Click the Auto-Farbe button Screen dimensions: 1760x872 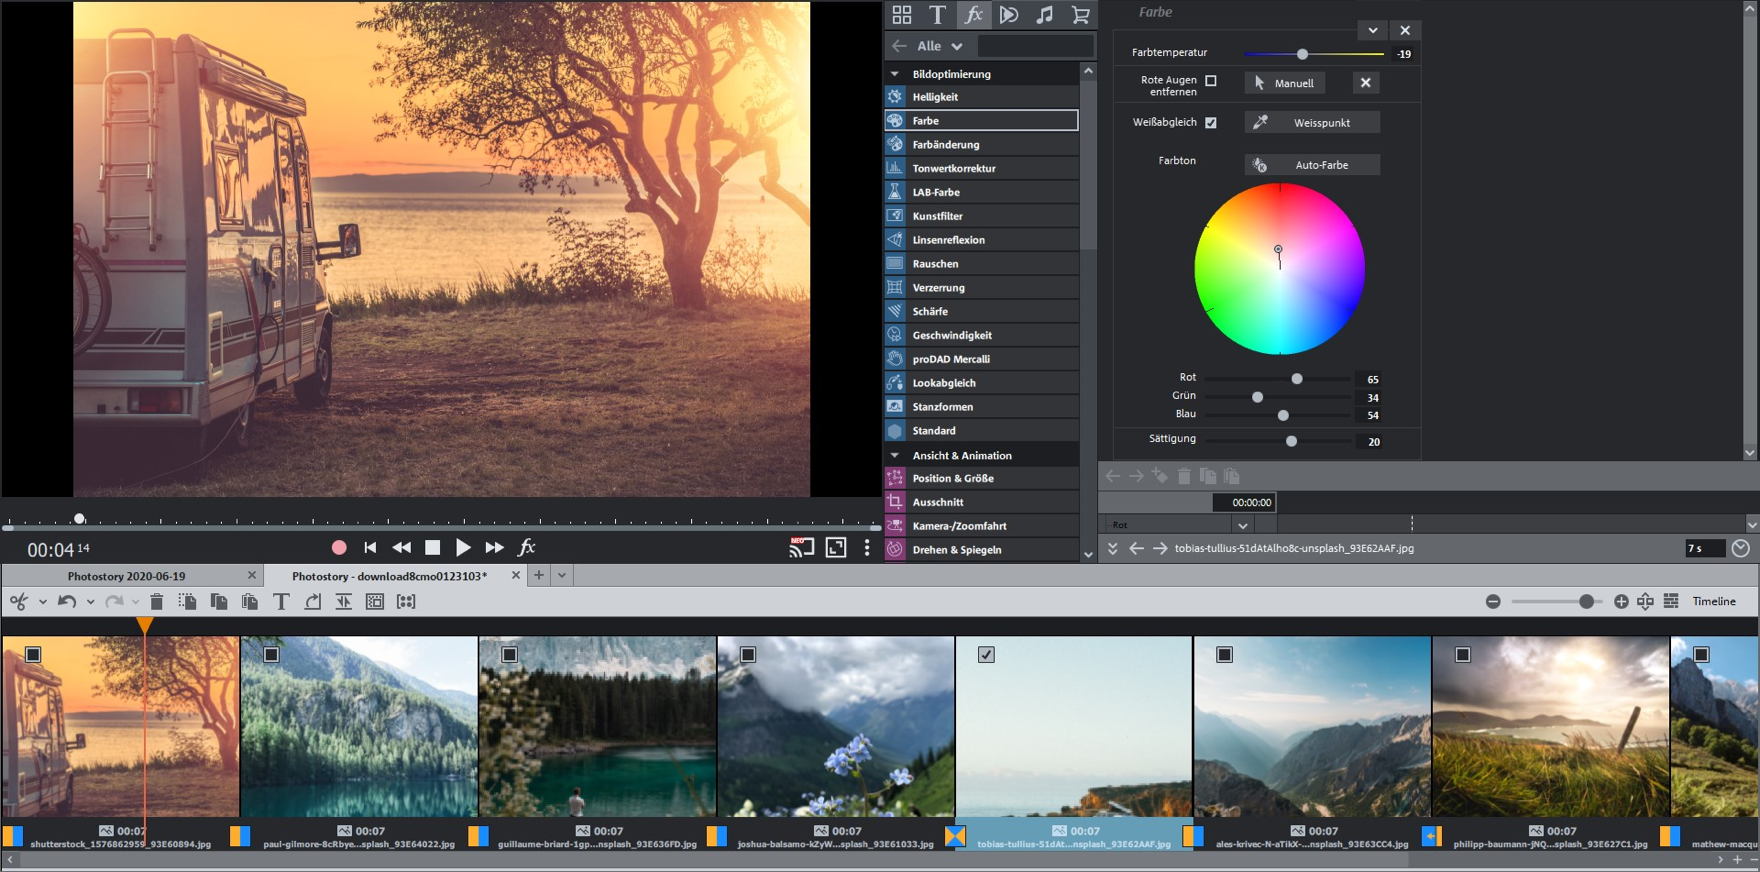click(x=1312, y=165)
